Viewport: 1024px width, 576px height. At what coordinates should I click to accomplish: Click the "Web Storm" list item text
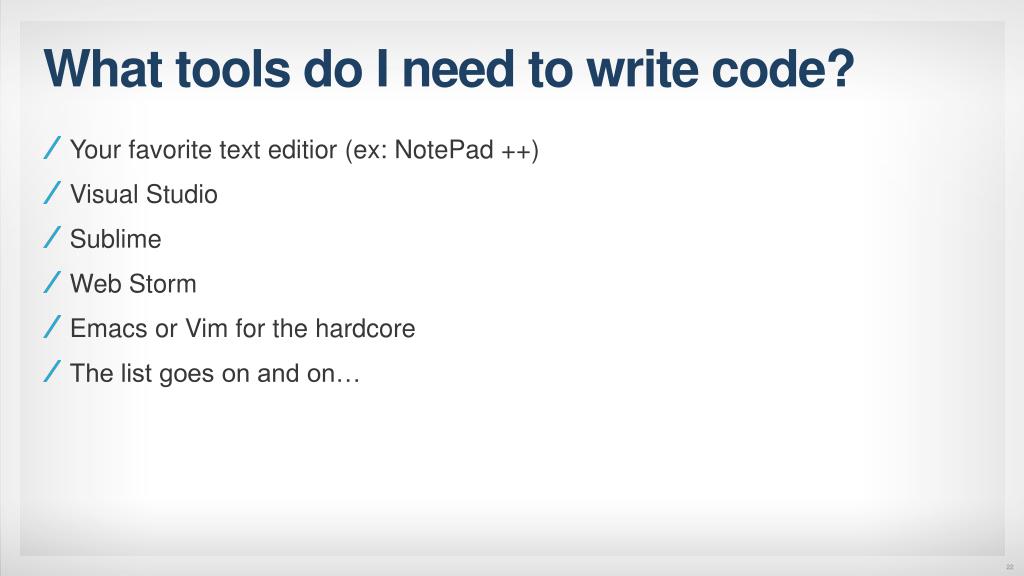click(133, 283)
